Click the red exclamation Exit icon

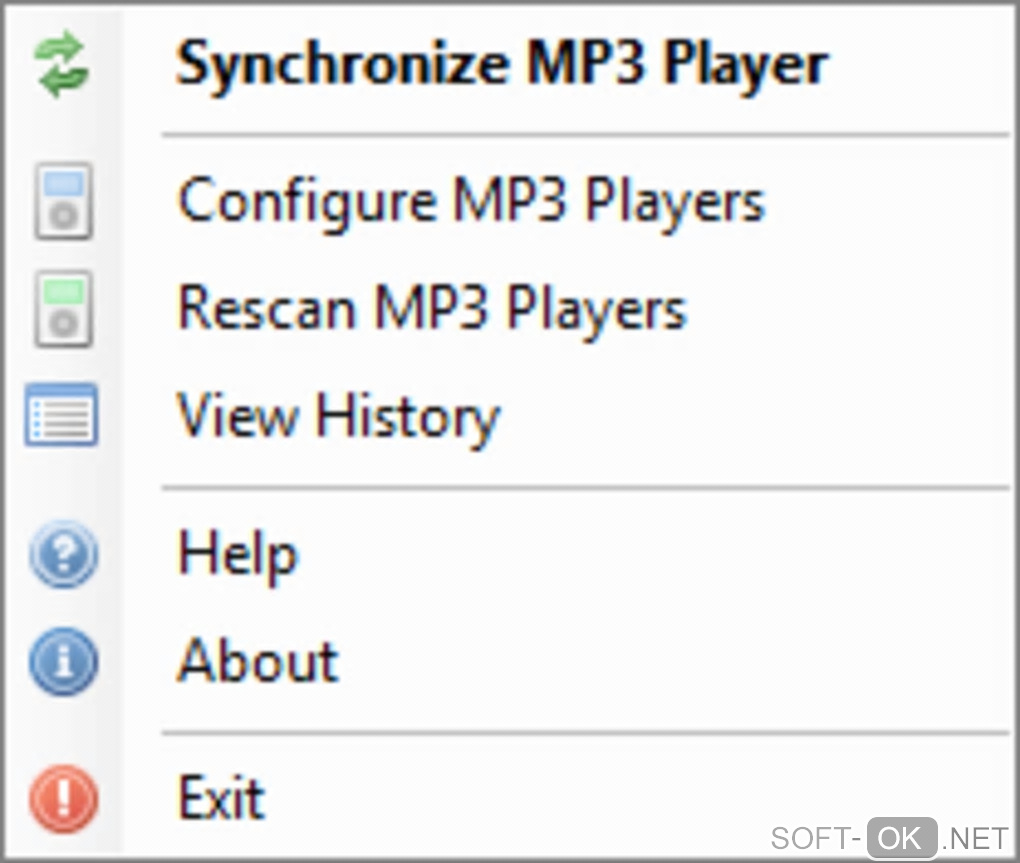click(x=63, y=798)
